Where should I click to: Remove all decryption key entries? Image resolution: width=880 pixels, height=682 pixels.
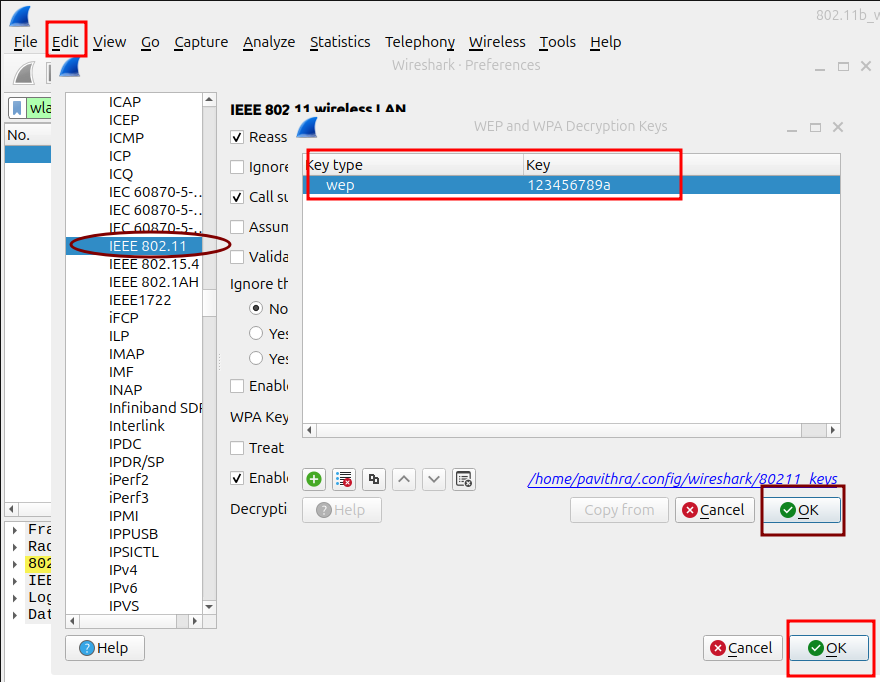(344, 479)
